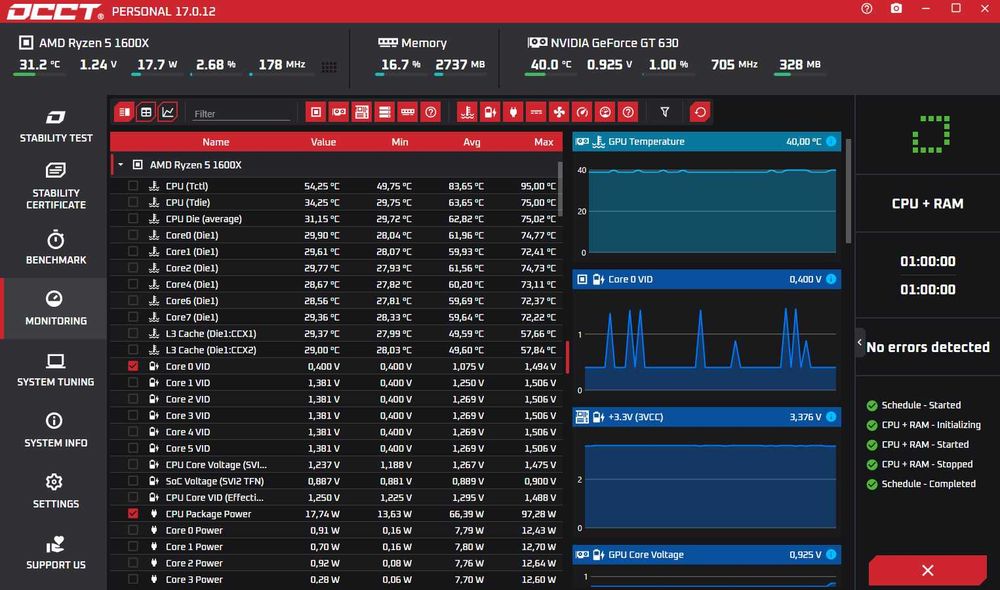Screen dimensions: 1000x590
Task: Open System Tuning
Action: coord(55,369)
